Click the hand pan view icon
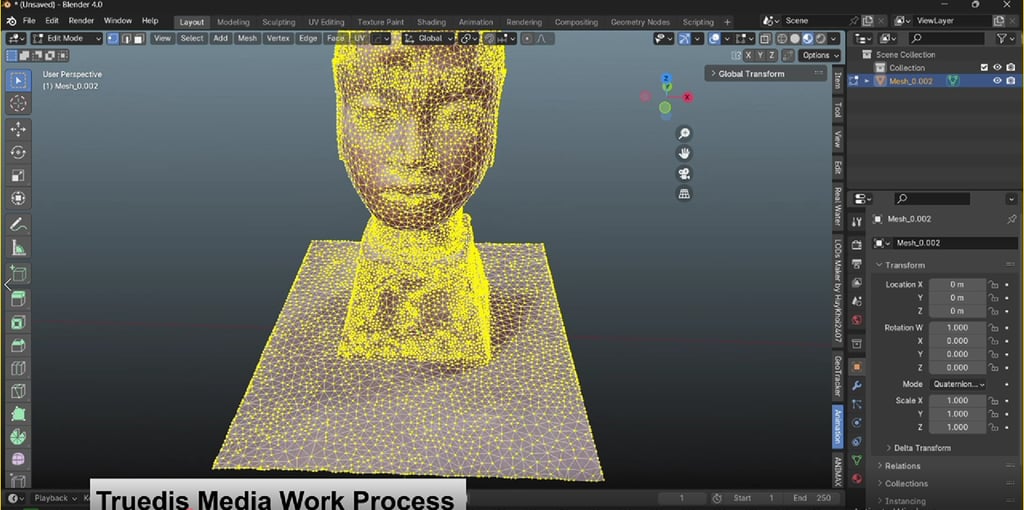 click(684, 153)
